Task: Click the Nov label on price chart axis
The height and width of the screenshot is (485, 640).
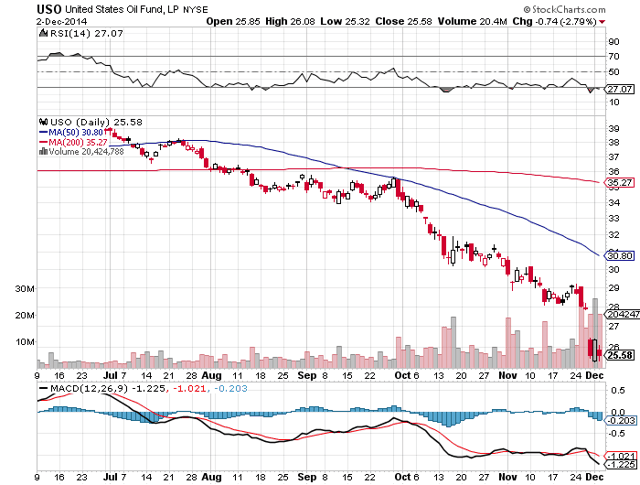Action: [x=508, y=376]
